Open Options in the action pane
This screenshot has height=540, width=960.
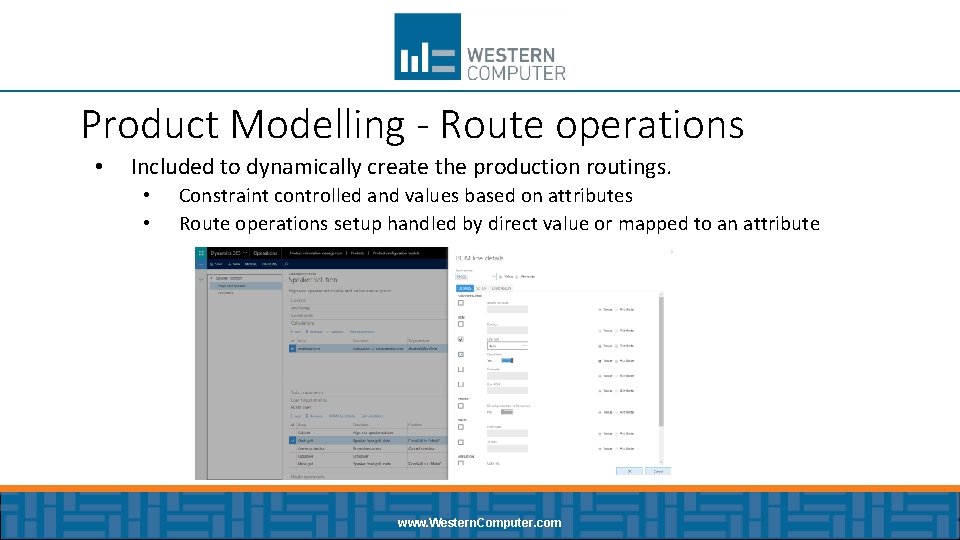point(269,264)
